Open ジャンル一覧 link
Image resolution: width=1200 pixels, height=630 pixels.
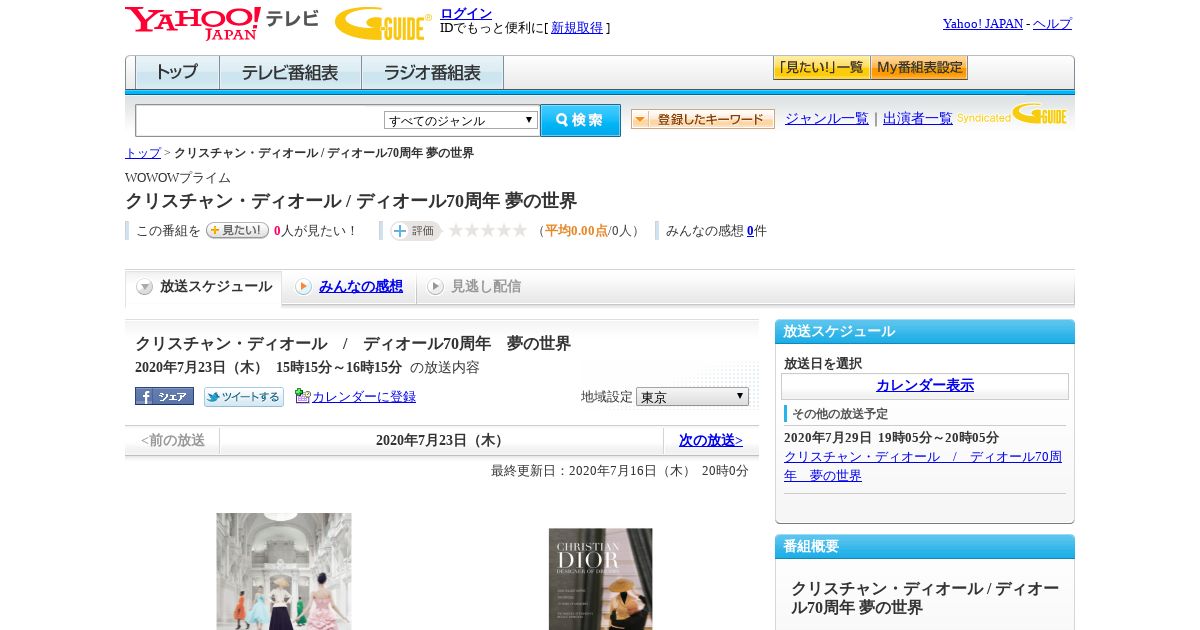[x=827, y=118]
